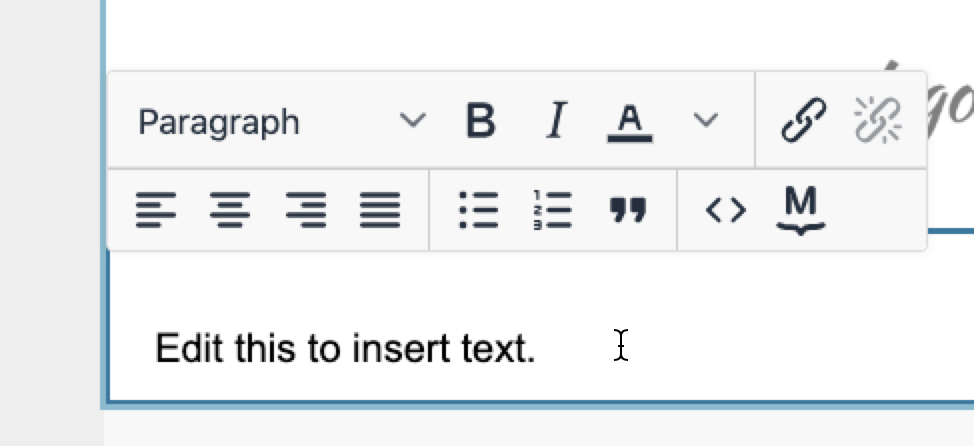Align text to the left

(156, 210)
